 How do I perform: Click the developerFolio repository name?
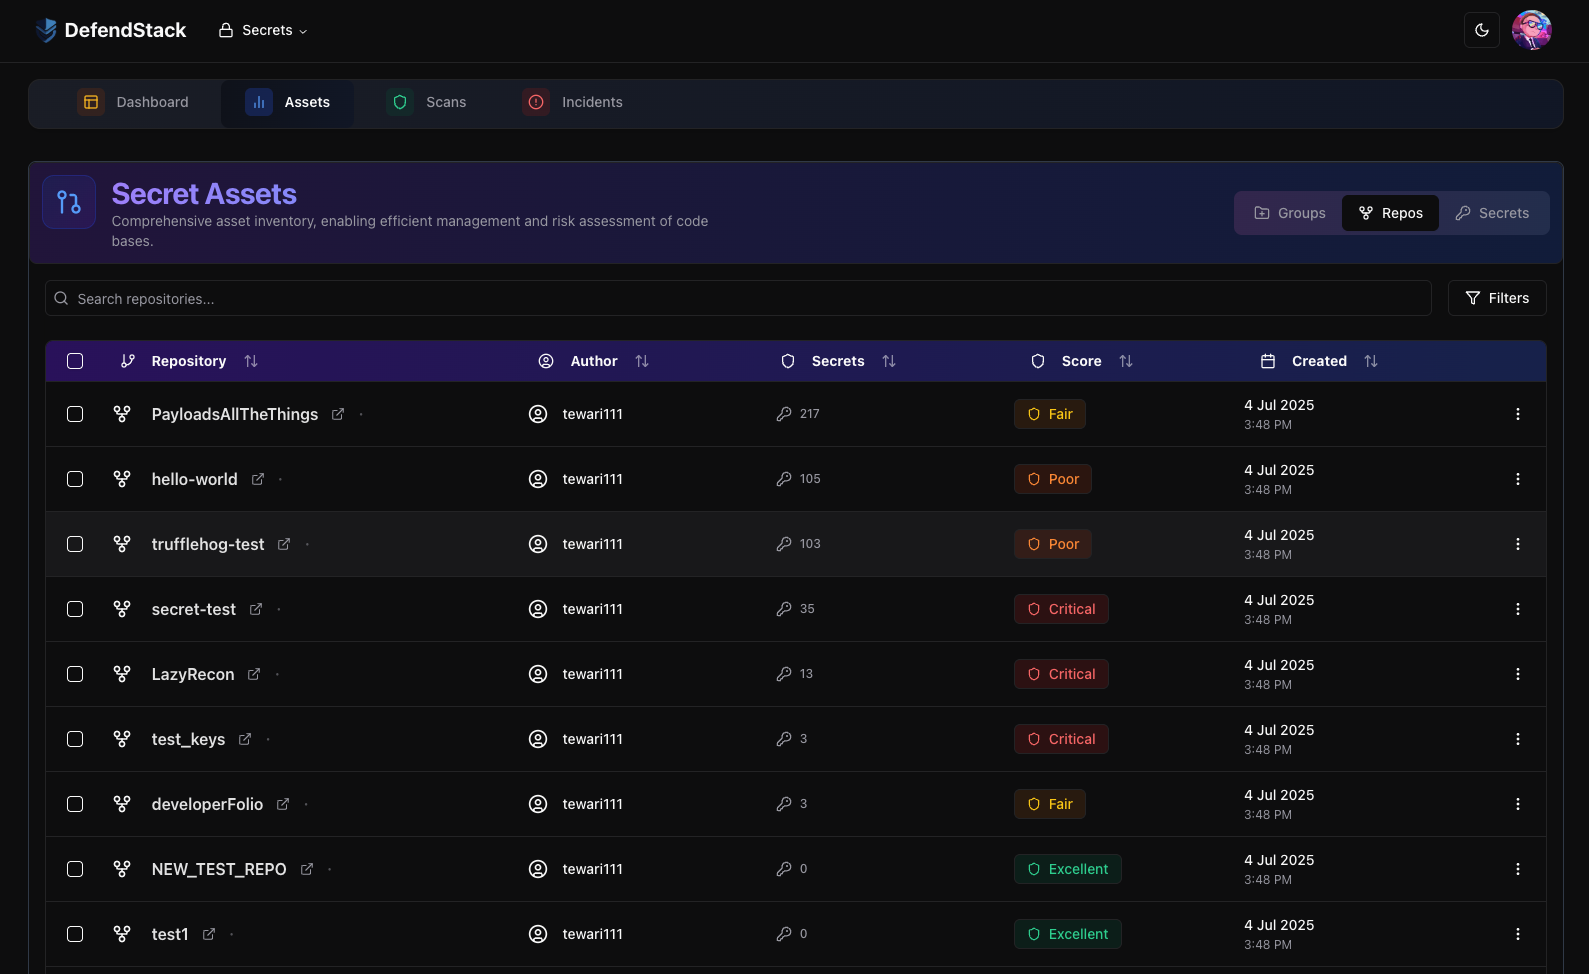(x=207, y=804)
